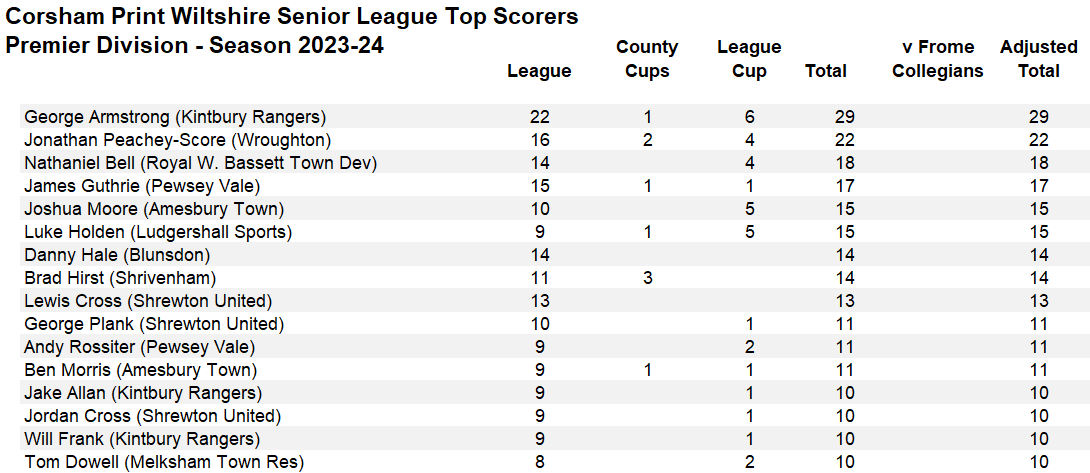Click George Armstrong's league goals value 22
Image resolution: width=1090 pixels, height=473 pixels.
540,117
